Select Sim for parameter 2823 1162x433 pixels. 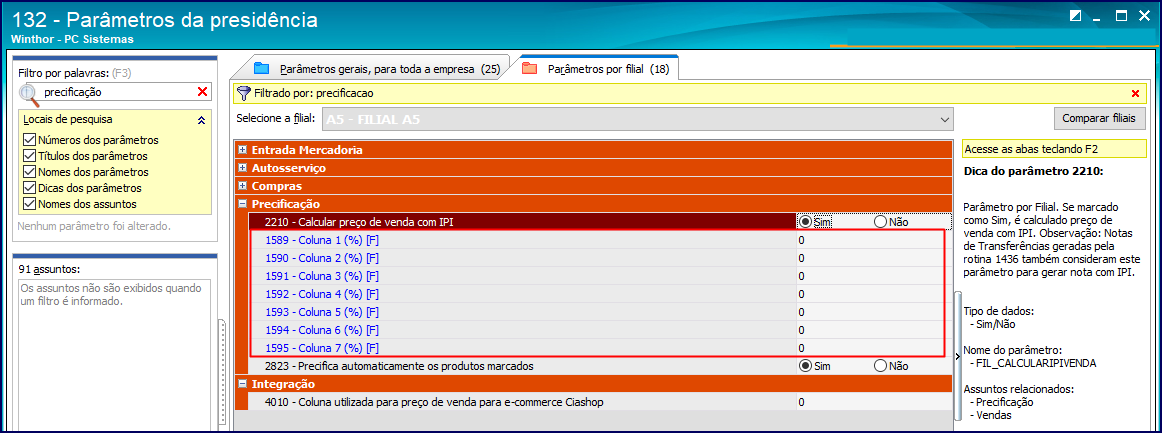coord(806,366)
